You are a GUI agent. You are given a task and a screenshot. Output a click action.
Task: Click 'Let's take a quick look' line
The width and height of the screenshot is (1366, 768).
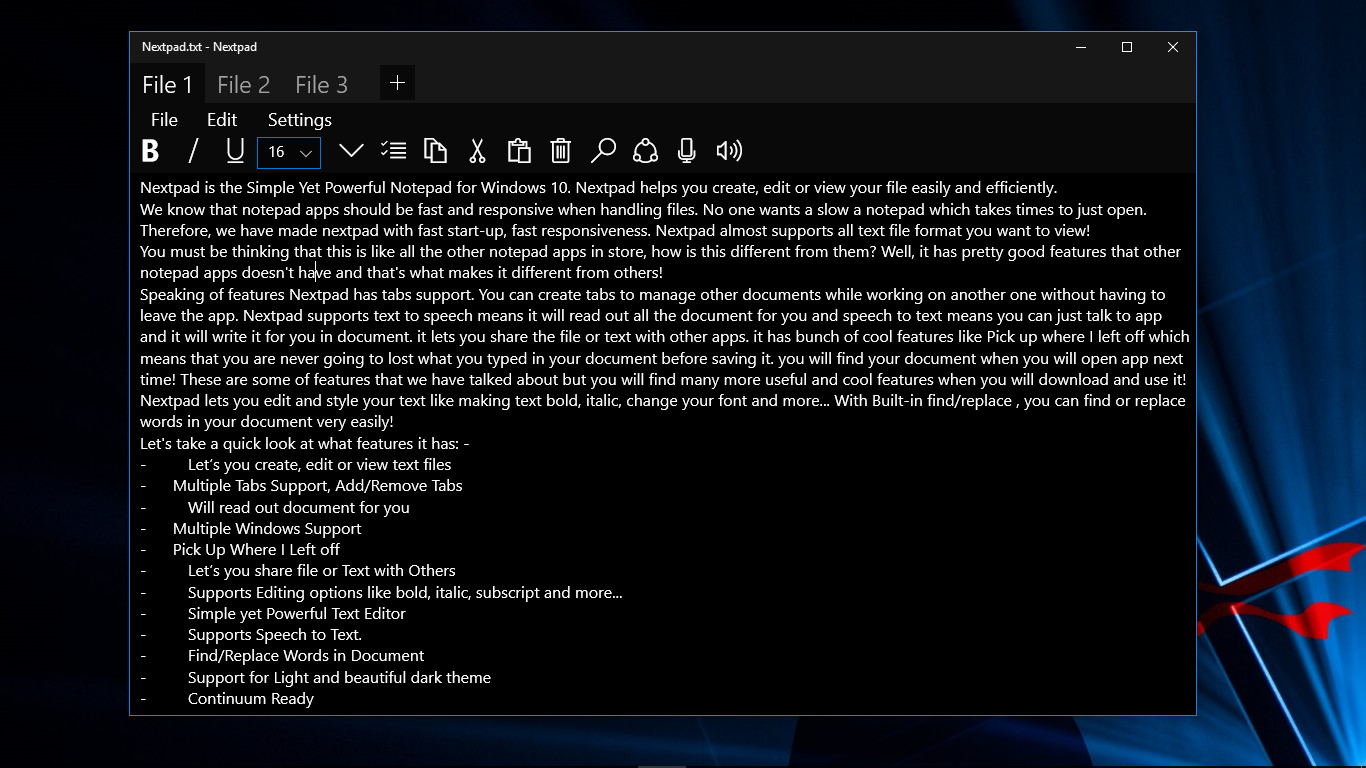305,443
